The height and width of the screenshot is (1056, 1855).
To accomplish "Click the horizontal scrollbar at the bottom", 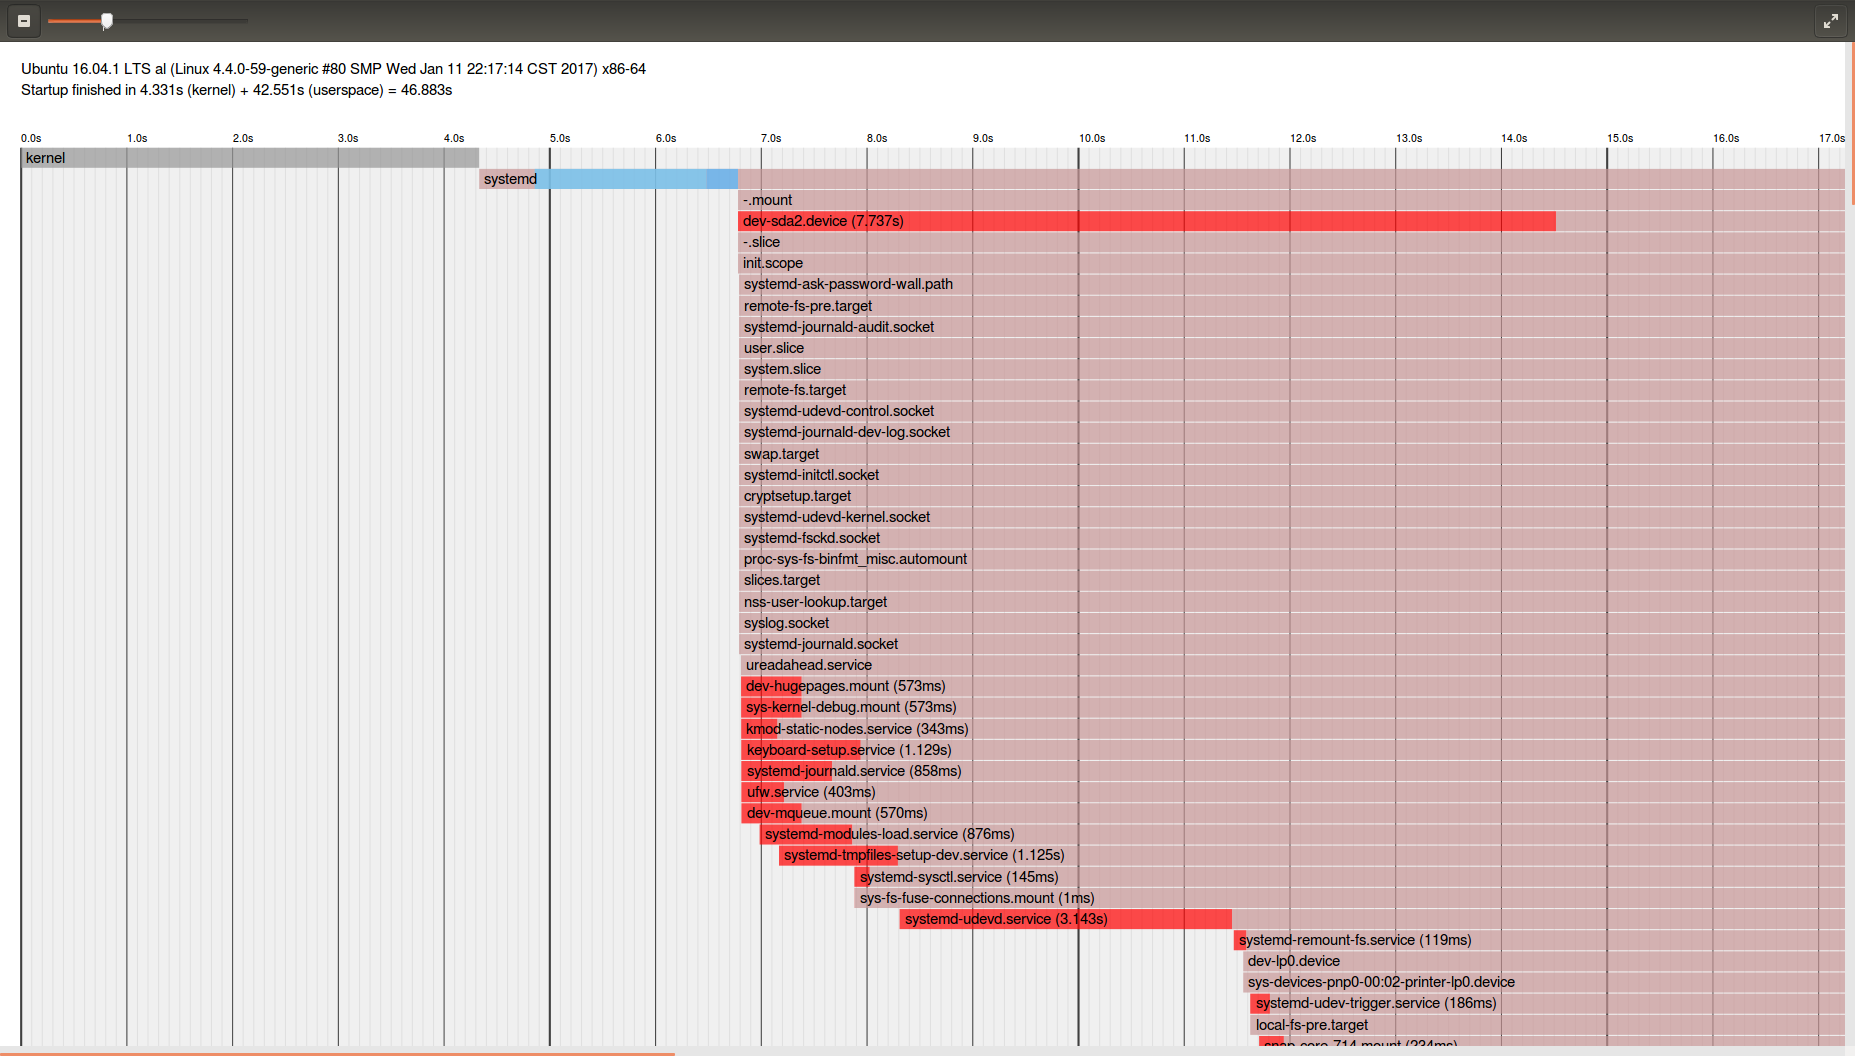I will pyautogui.click(x=337, y=1053).
